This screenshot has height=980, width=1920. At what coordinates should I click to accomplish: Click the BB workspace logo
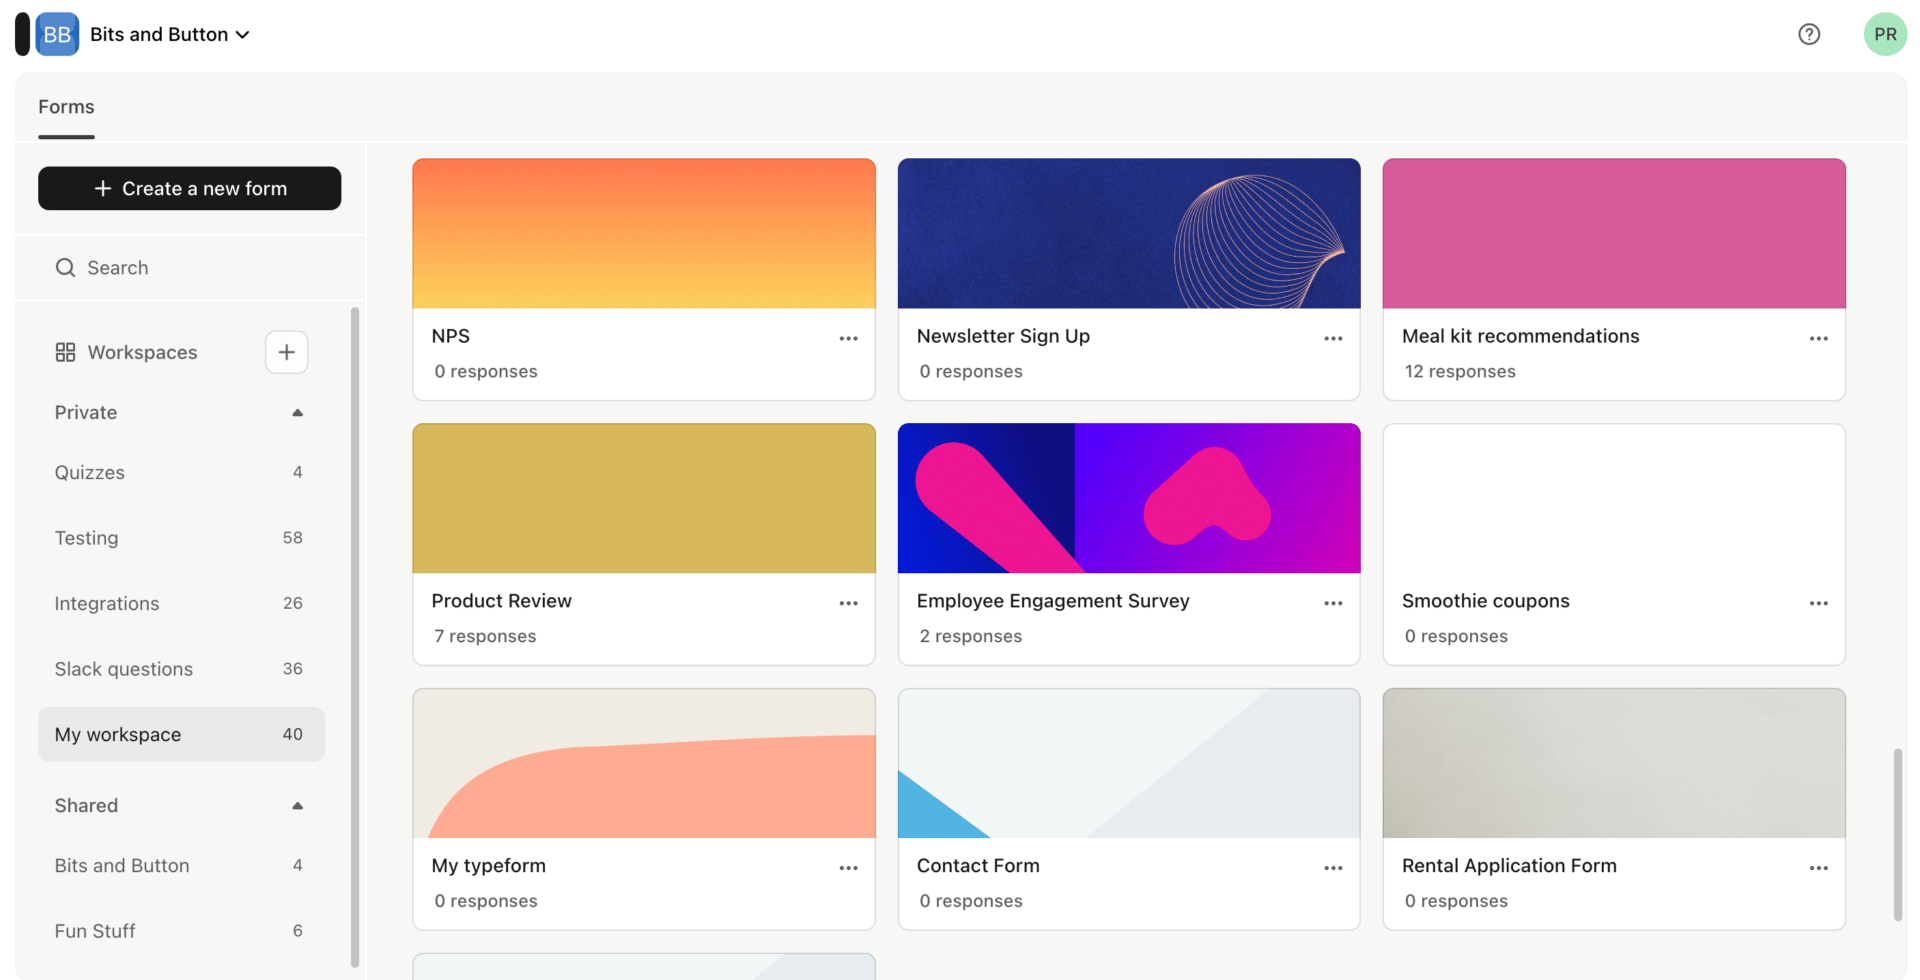(x=56, y=33)
